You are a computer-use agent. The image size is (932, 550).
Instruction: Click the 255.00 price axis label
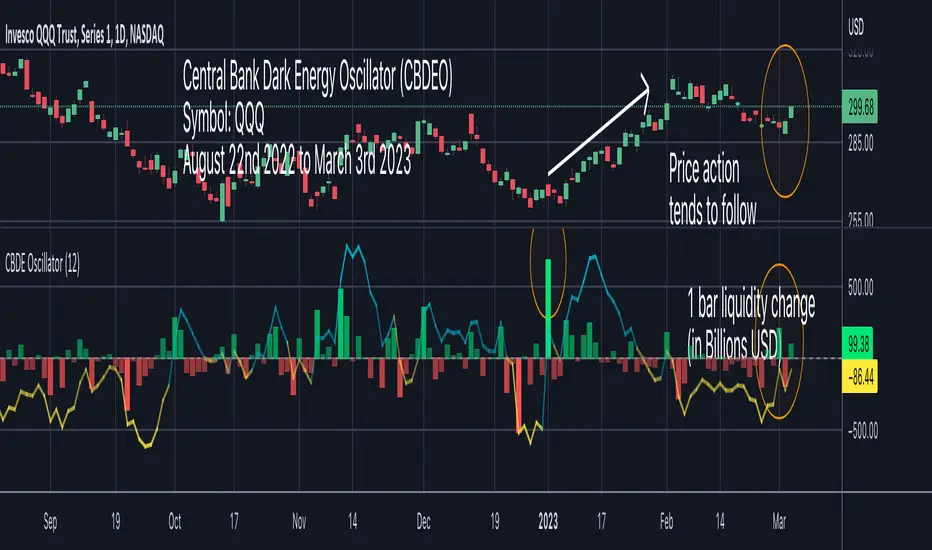(x=861, y=220)
